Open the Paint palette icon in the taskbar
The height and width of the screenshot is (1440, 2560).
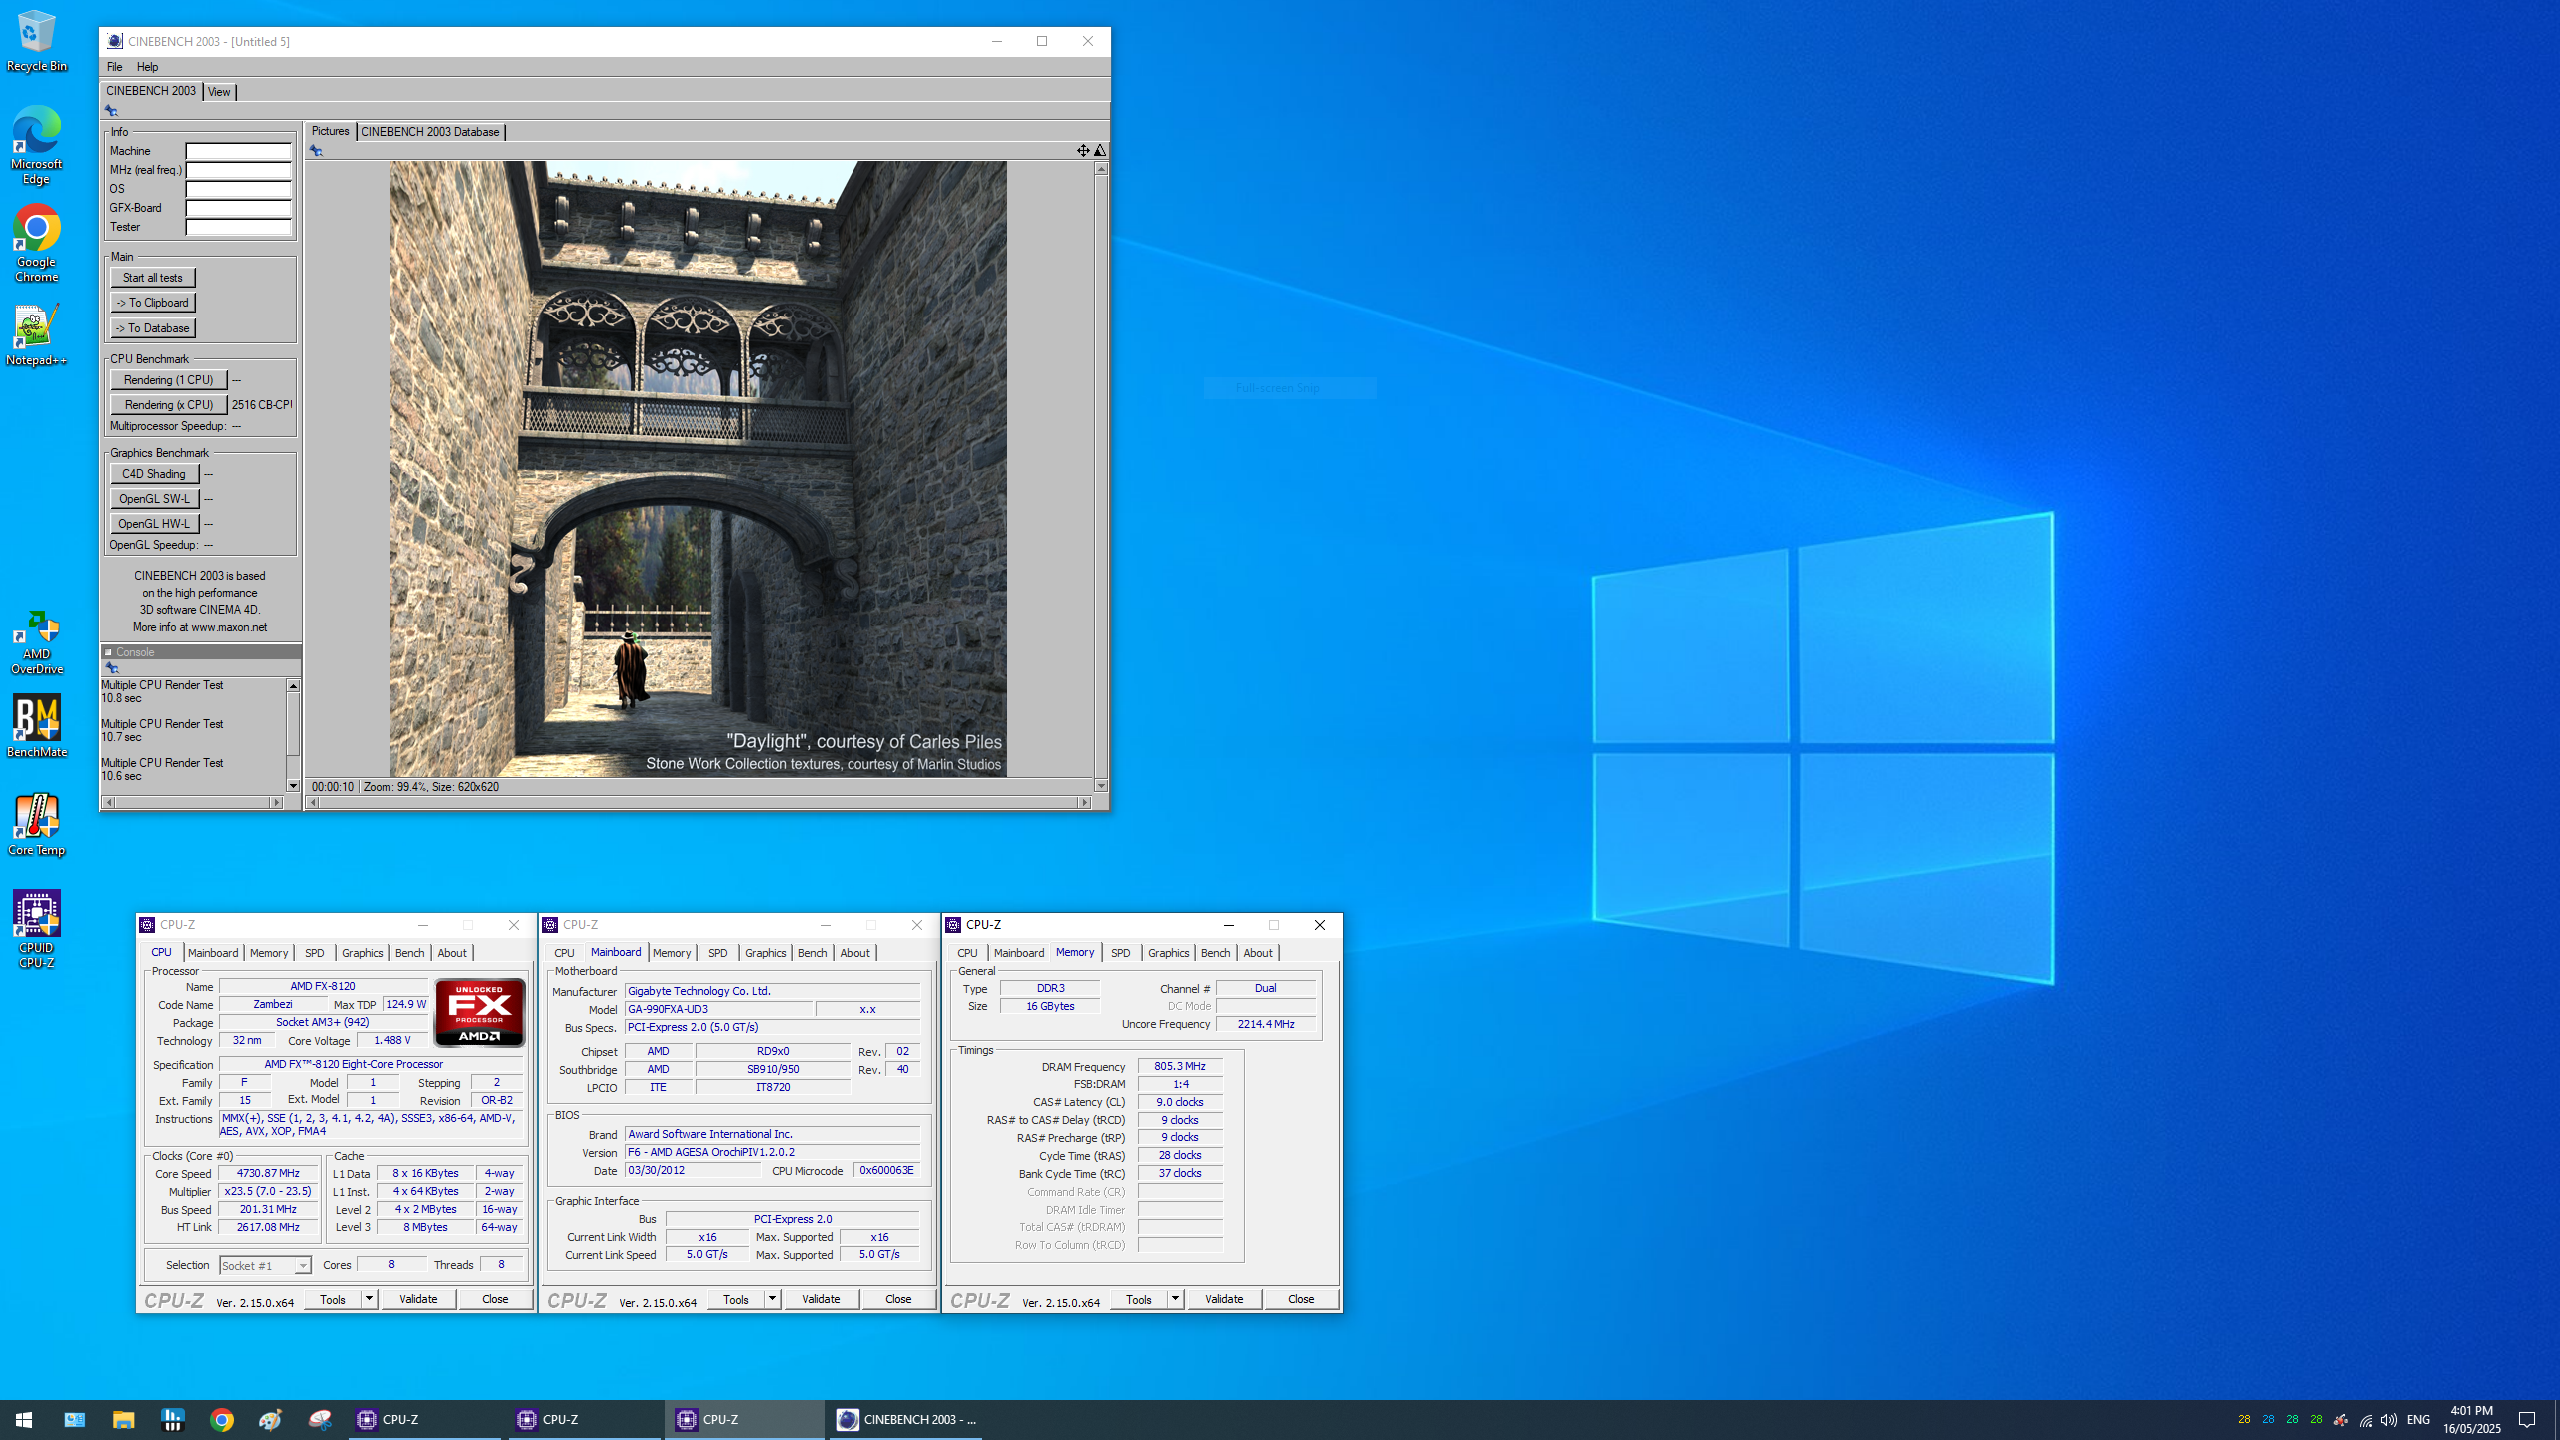[x=271, y=1419]
